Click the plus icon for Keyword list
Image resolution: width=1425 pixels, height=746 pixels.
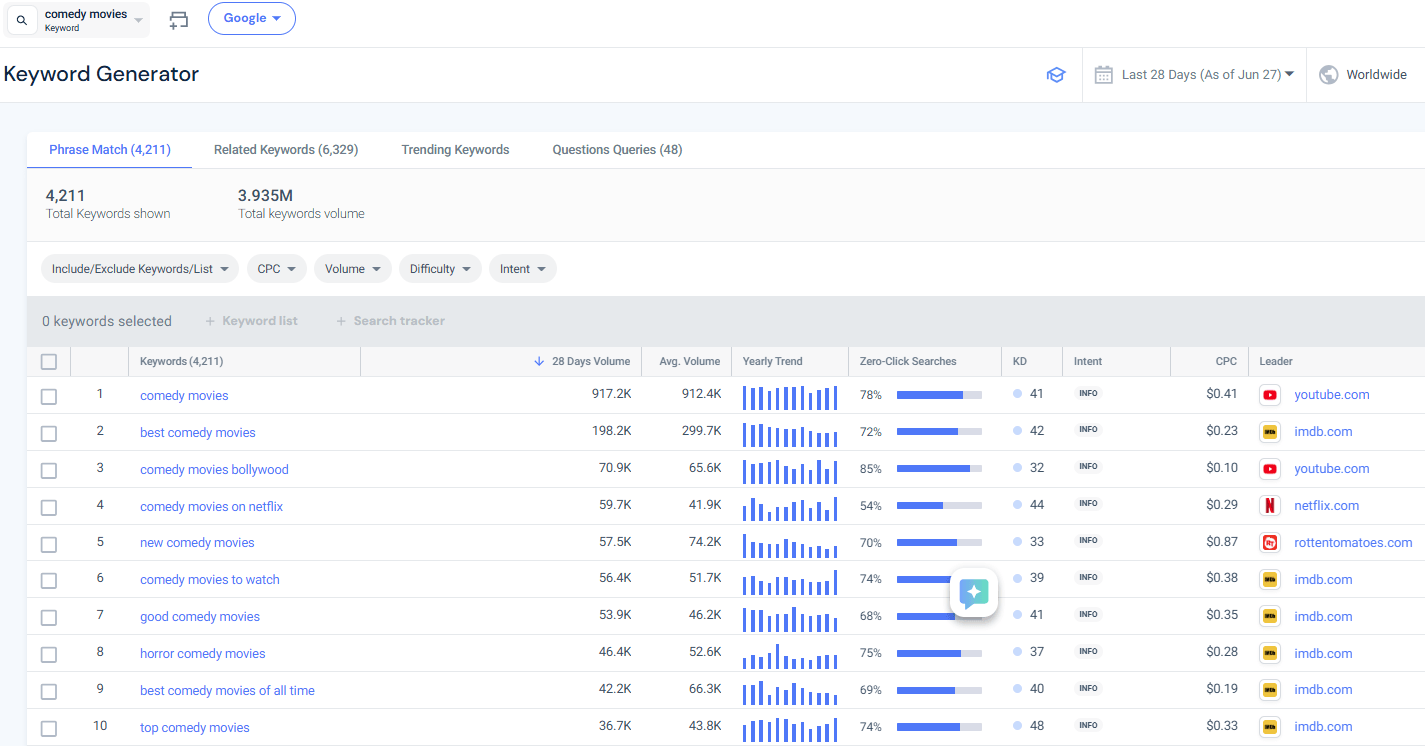pyautogui.click(x=210, y=321)
